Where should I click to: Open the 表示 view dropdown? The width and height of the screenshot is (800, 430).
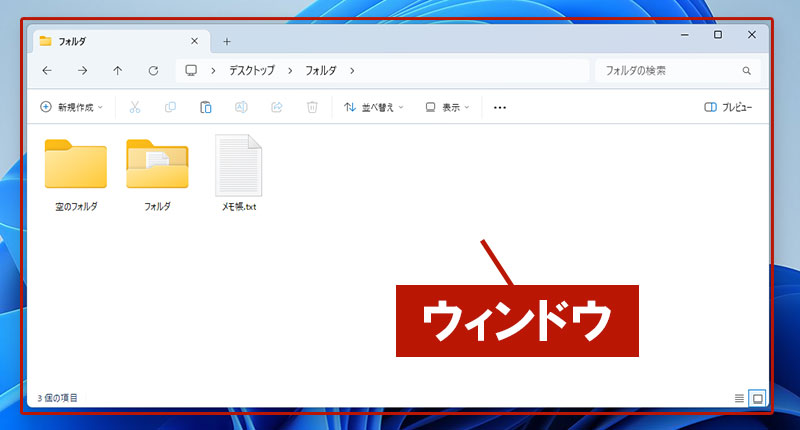click(x=447, y=107)
